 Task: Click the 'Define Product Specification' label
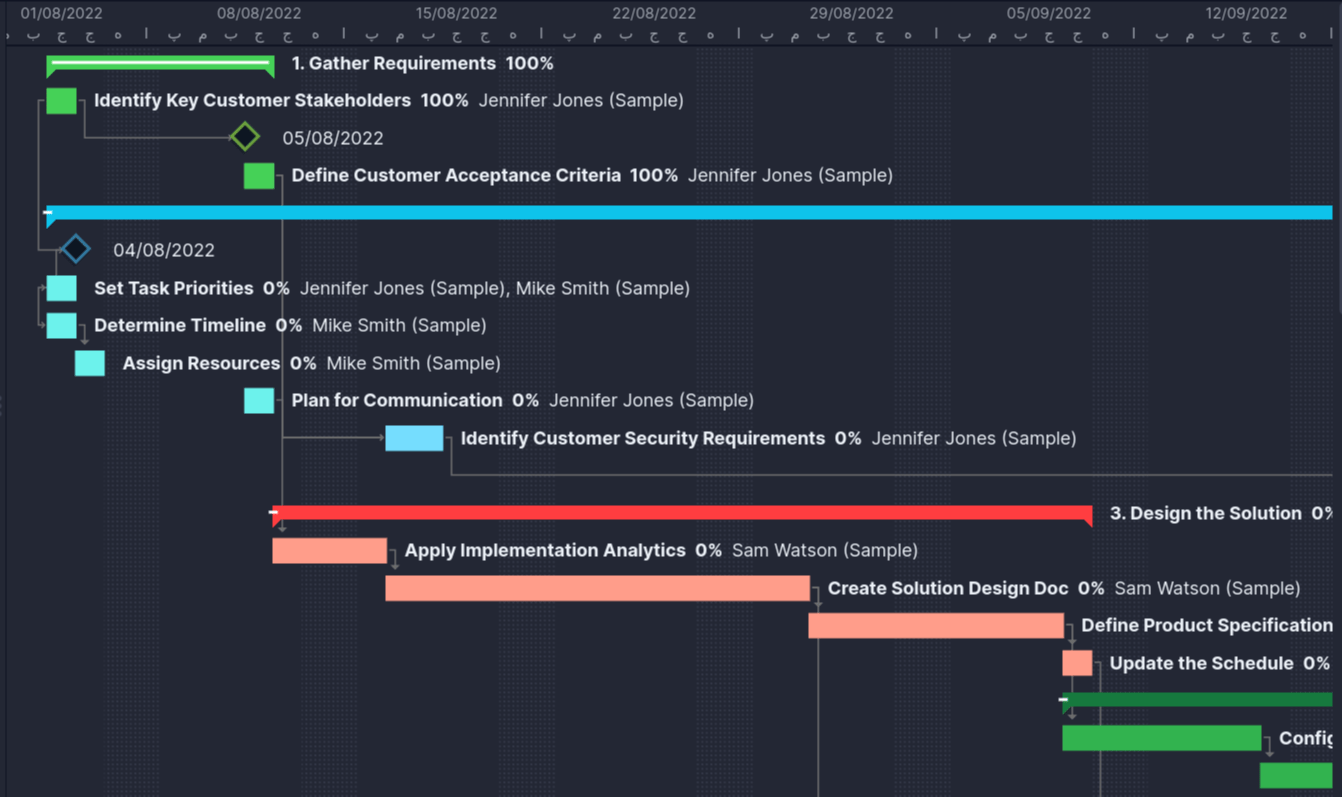(1207, 625)
